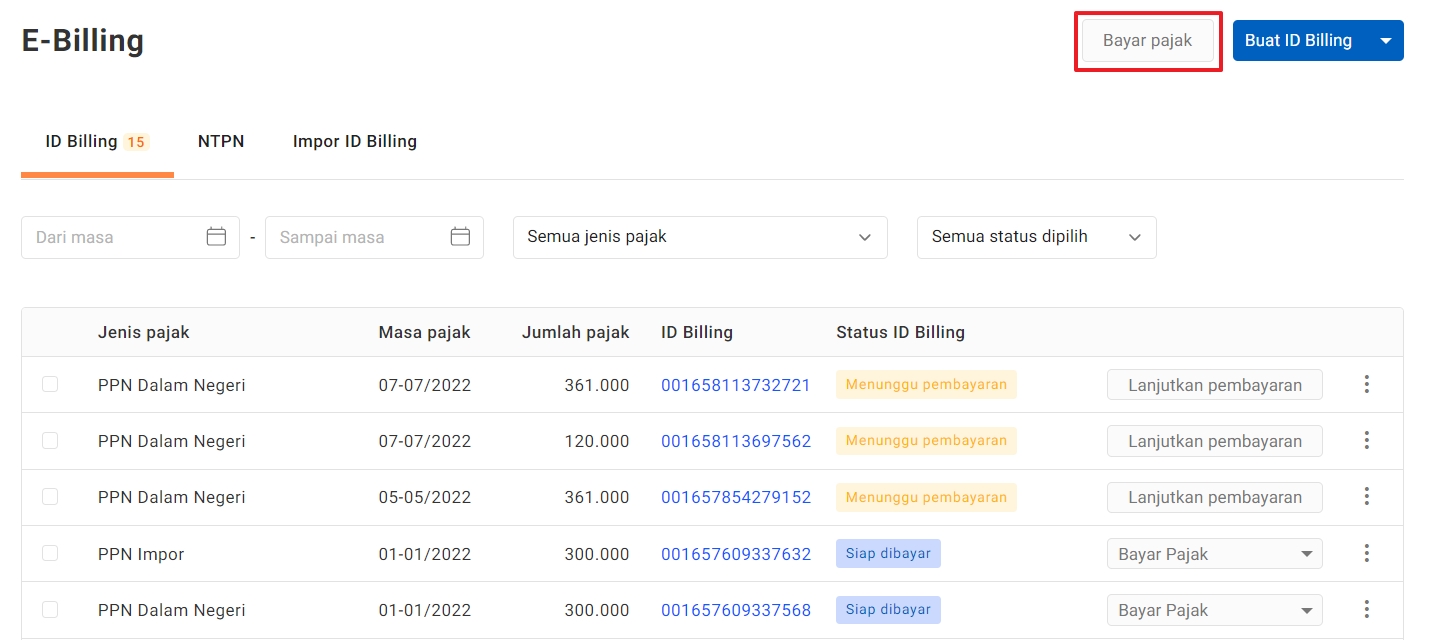
Task: Open three-dot menu for PPN Impor row
Action: (x=1366, y=554)
